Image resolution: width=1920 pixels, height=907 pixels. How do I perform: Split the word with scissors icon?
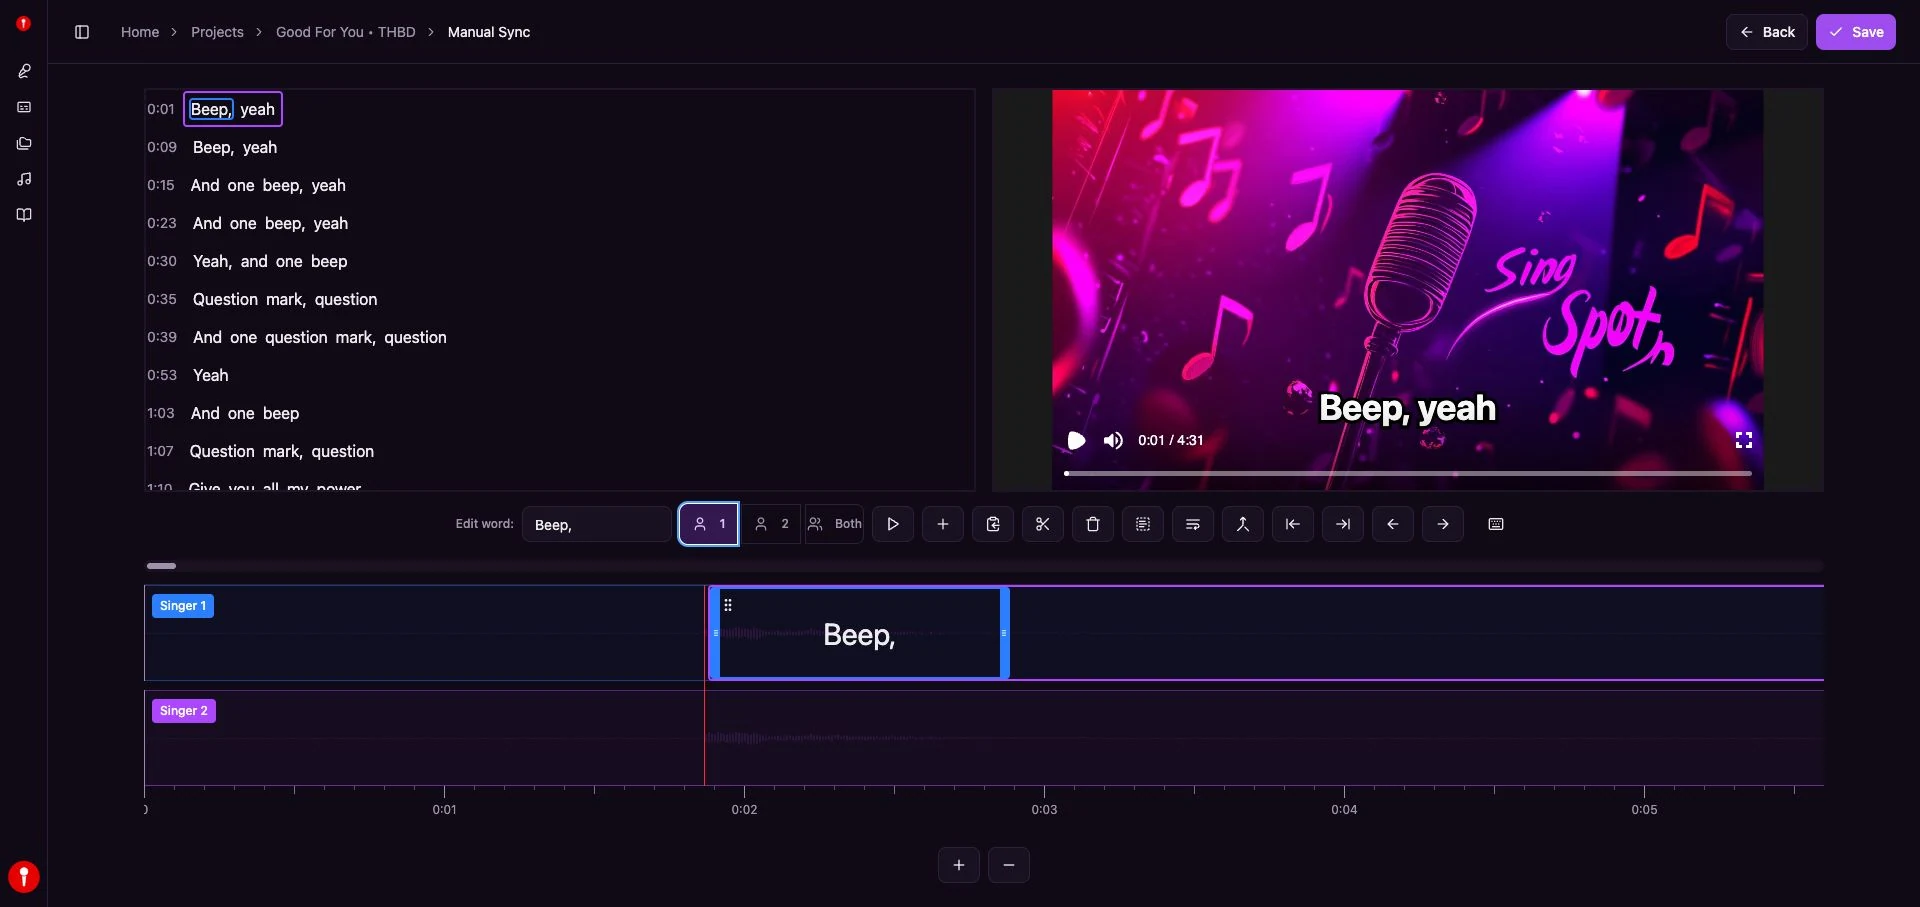click(1043, 524)
